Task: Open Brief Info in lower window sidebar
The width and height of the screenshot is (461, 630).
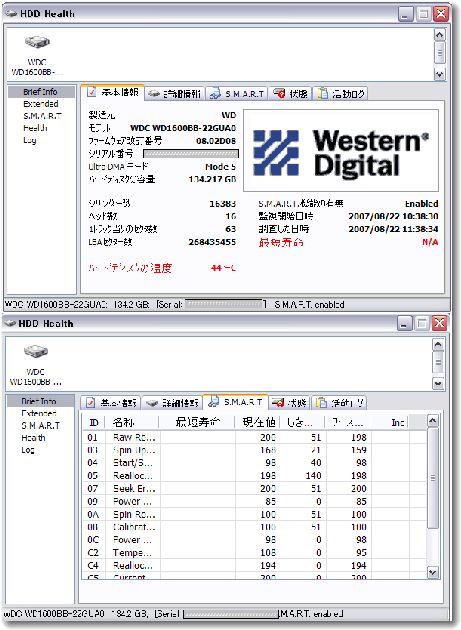Action: tap(39, 401)
